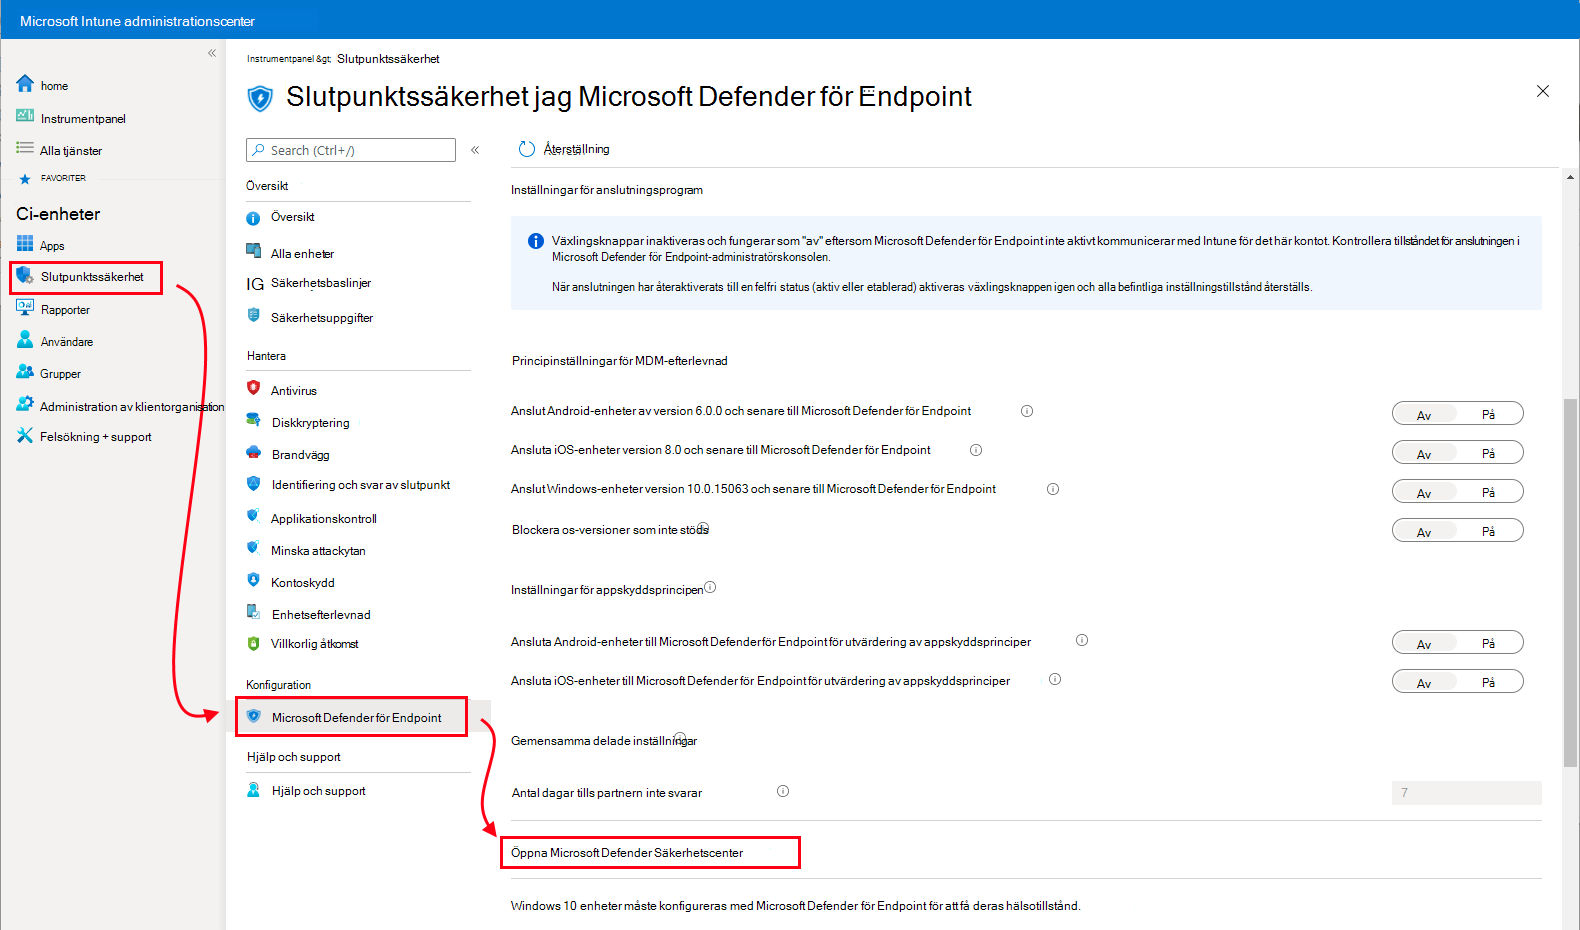Click the Slutpunktssäkerhet shield icon in sidebar
This screenshot has height=930, width=1580.
click(x=25, y=275)
